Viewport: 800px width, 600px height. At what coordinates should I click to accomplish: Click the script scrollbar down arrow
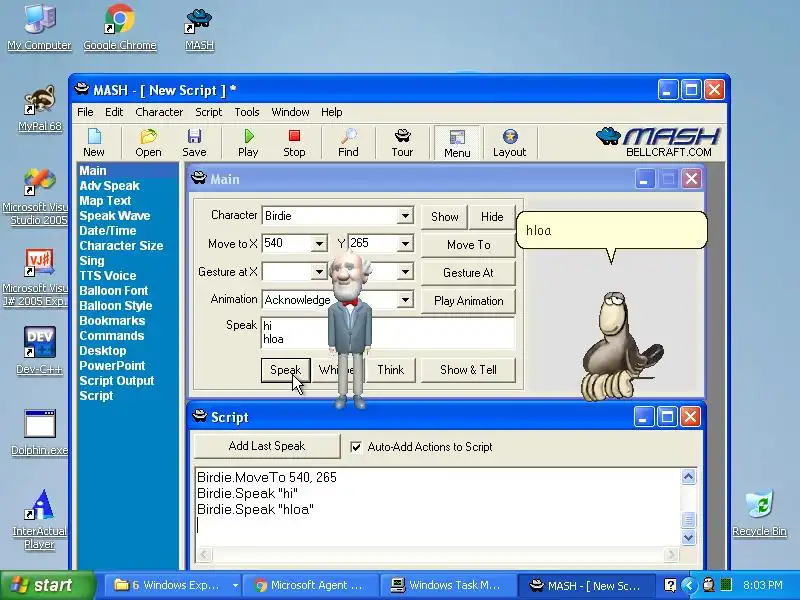tap(688, 538)
